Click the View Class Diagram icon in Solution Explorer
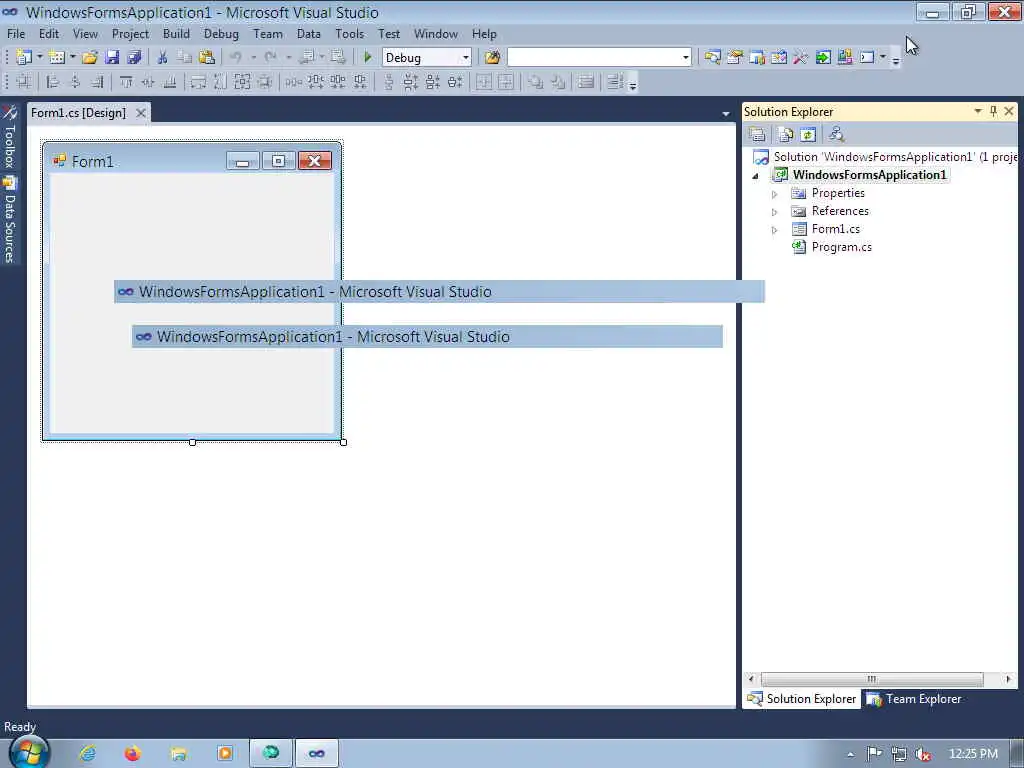 [836, 135]
